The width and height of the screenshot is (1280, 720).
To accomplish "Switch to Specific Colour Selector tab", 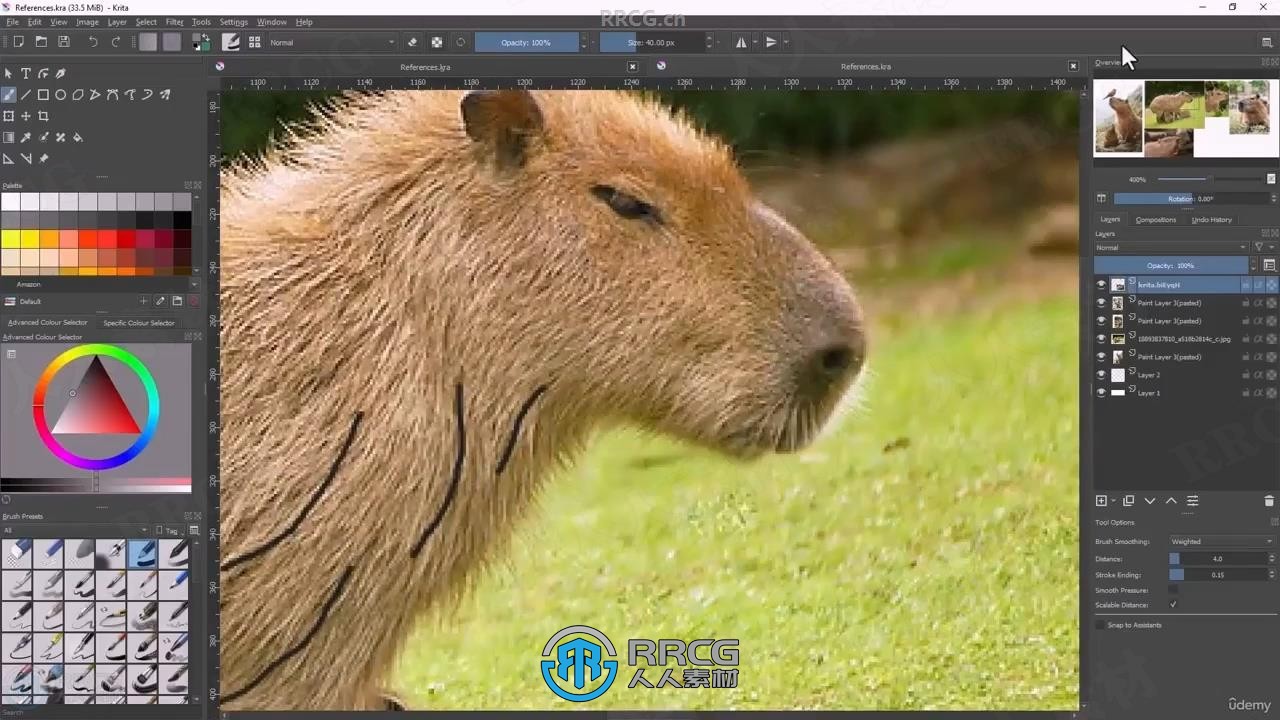I will click(x=139, y=322).
